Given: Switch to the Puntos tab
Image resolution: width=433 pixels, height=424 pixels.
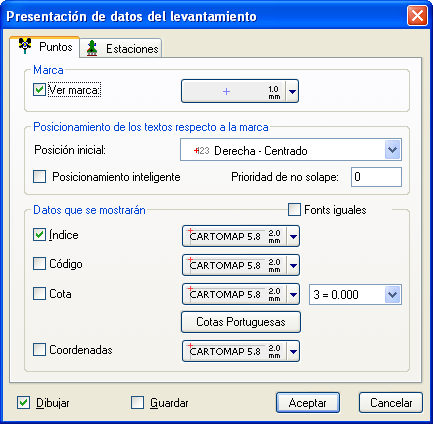Looking at the screenshot, I should coord(45,47).
